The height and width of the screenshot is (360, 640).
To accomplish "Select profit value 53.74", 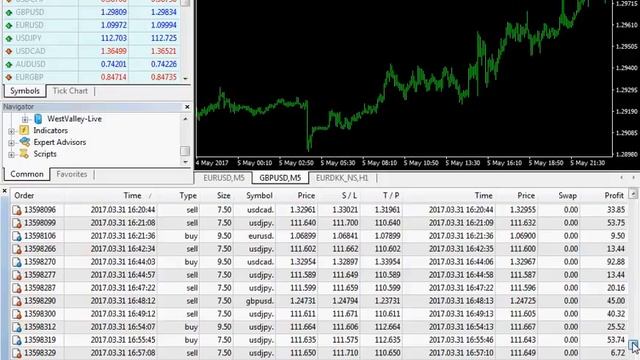I will [616, 340].
